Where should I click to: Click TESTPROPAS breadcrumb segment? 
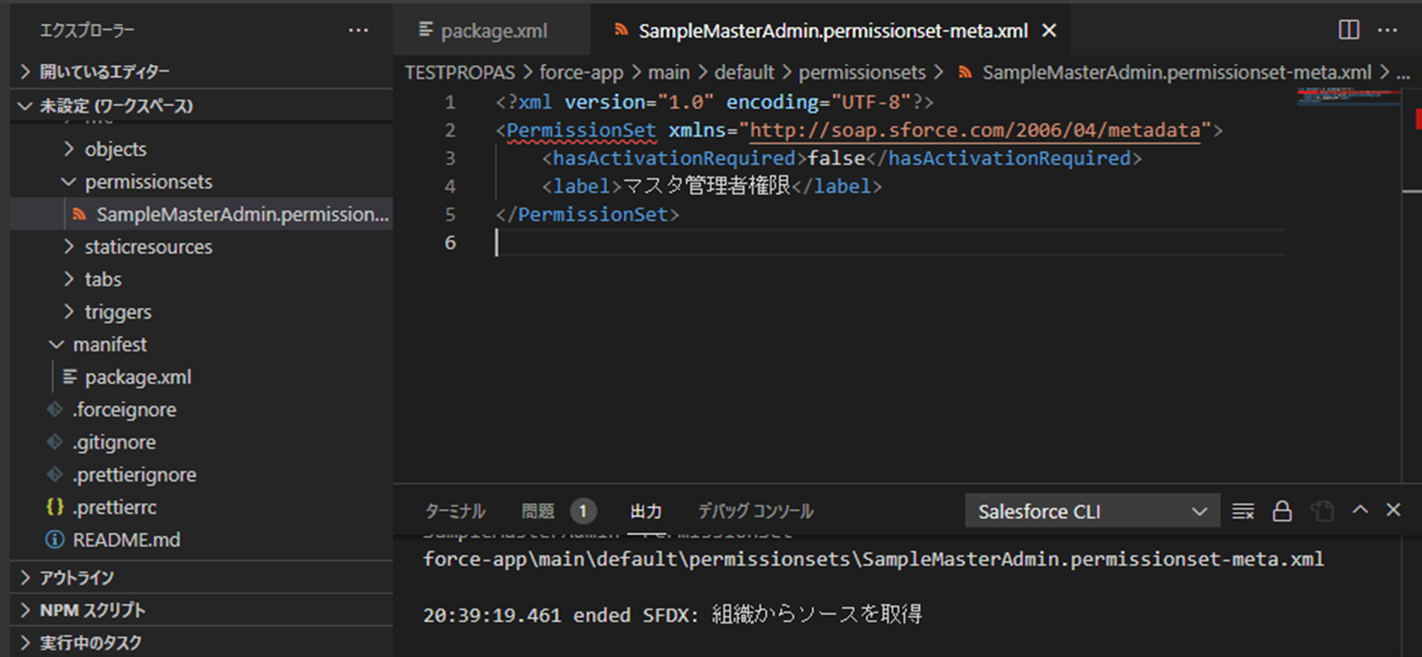point(460,72)
